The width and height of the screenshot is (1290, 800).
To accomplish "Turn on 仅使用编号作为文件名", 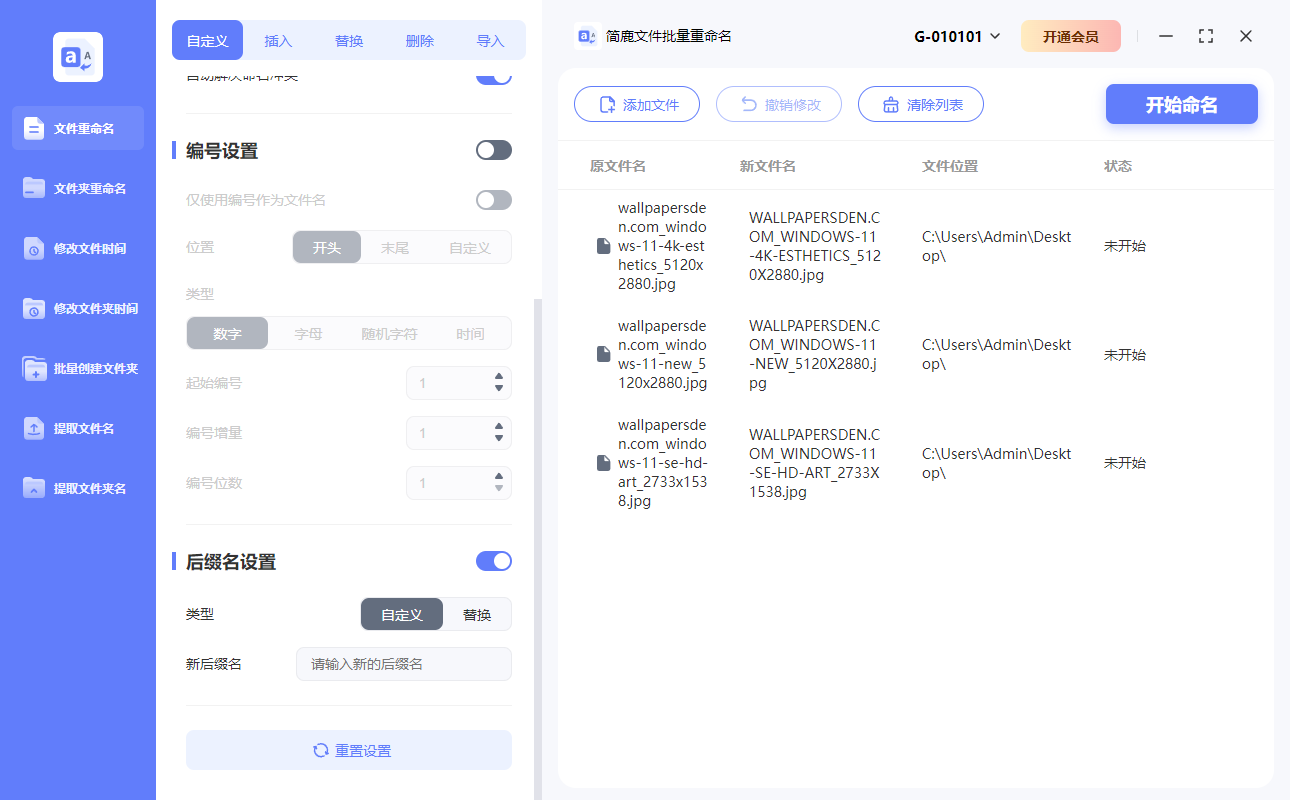I will [x=493, y=200].
